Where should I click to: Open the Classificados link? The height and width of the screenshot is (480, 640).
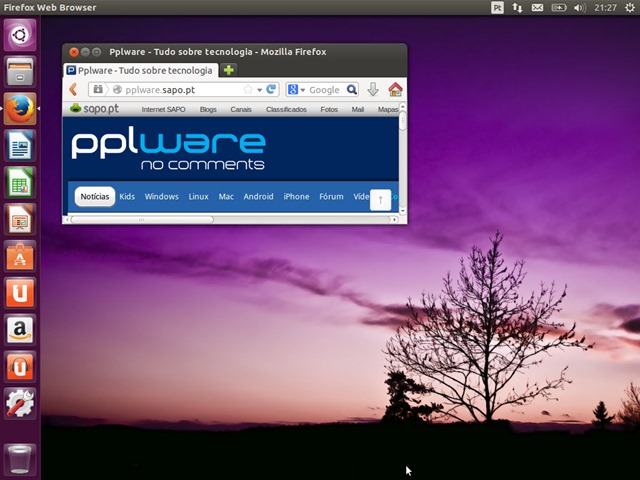pyautogui.click(x=286, y=109)
